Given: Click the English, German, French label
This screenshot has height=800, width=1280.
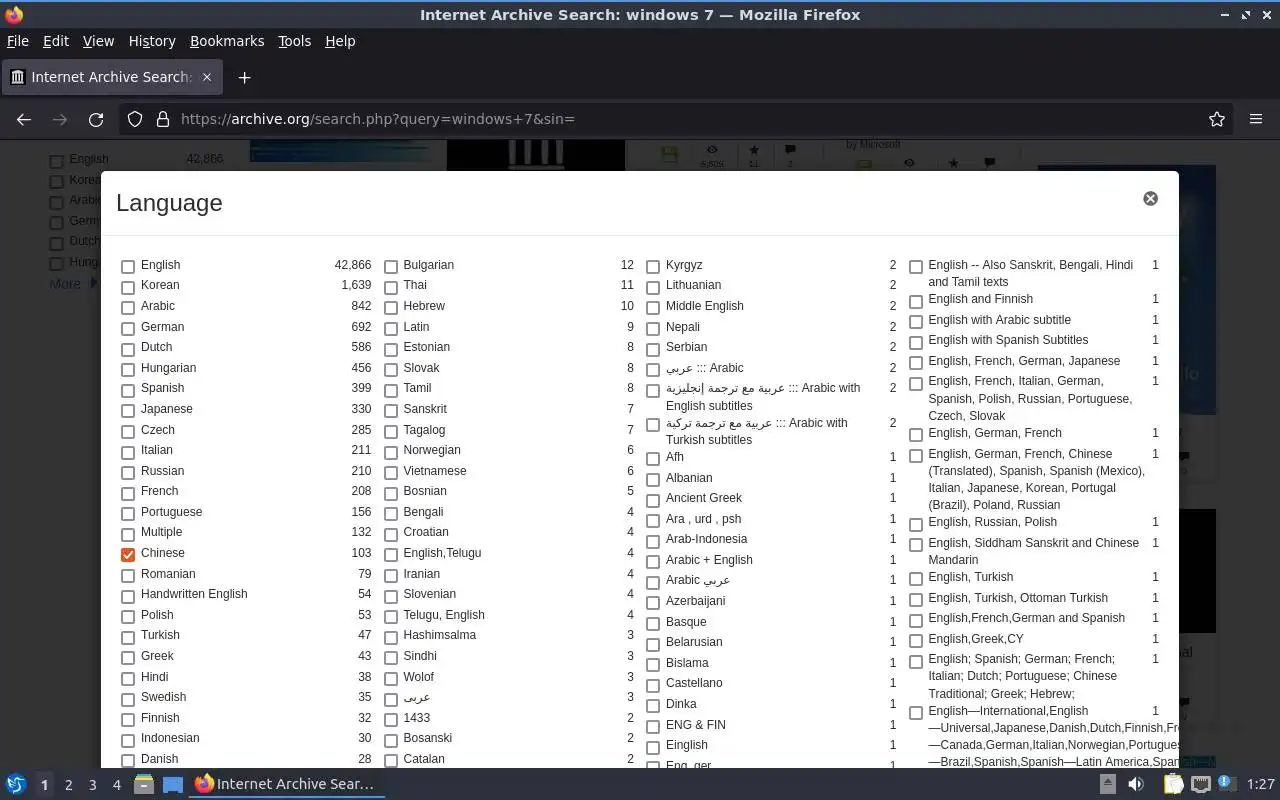Looking at the screenshot, I should pos(995,433).
